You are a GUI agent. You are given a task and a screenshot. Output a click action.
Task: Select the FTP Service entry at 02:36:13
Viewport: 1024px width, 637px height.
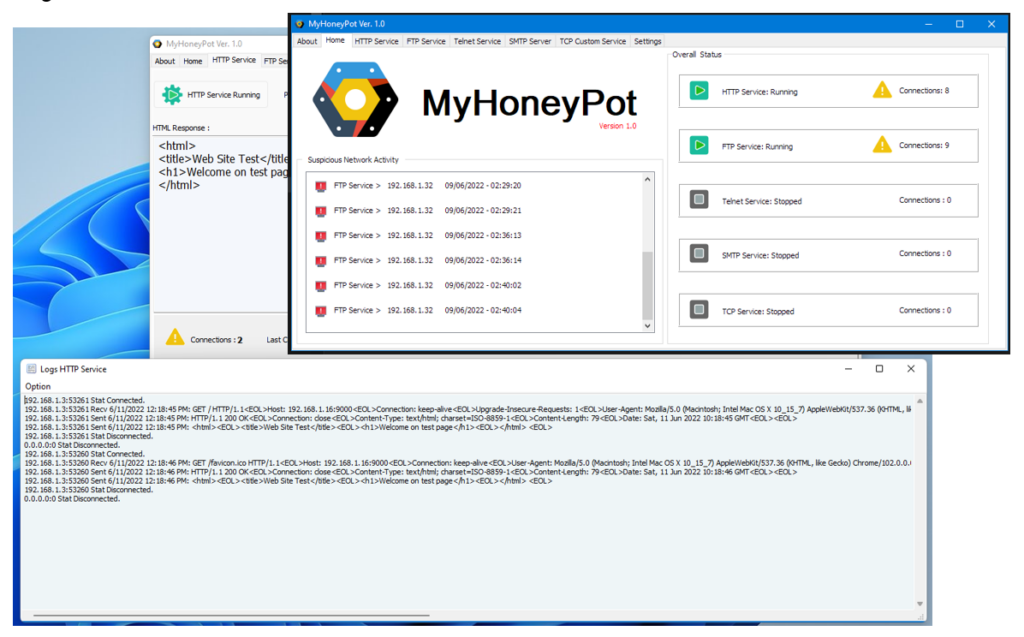click(x=428, y=235)
